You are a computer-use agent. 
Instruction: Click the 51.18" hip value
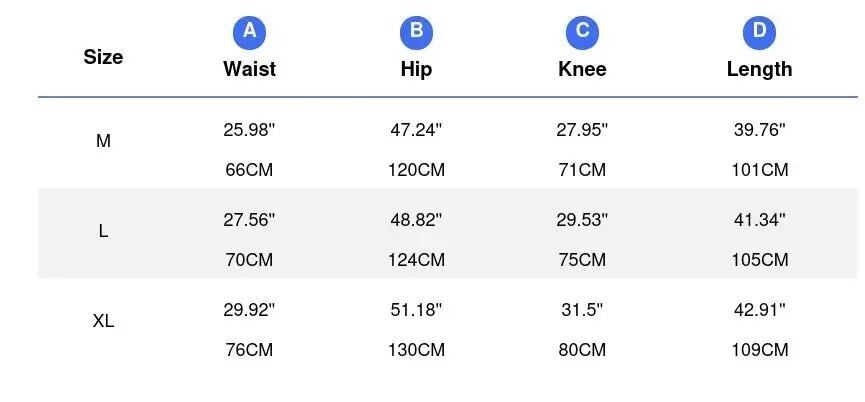click(416, 310)
